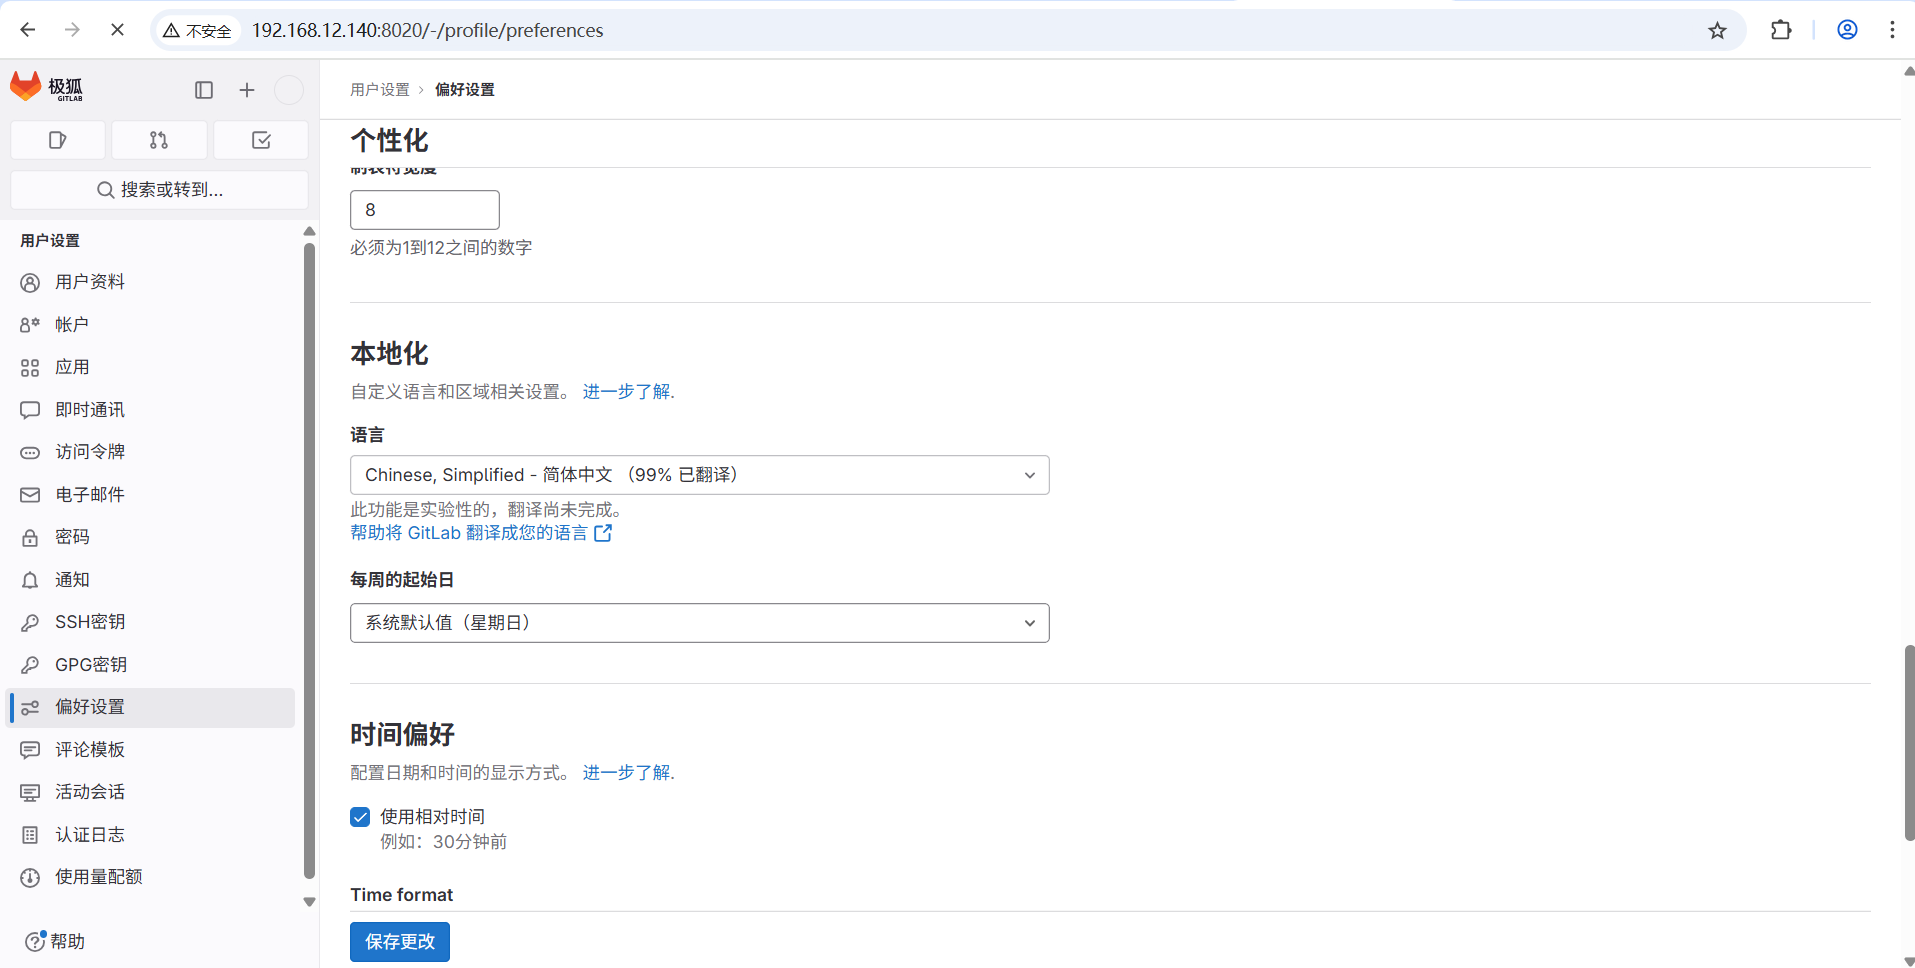This screenshot has width=1915, height=968.
Task: Open the 每周的起始日 first day dropdown
Action: tap(699, 623)
